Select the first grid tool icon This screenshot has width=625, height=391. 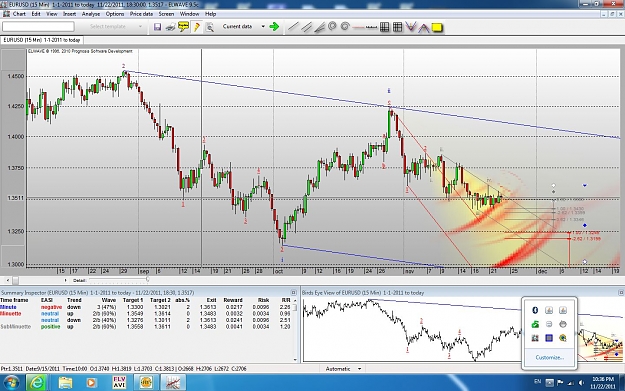point(385,27)
